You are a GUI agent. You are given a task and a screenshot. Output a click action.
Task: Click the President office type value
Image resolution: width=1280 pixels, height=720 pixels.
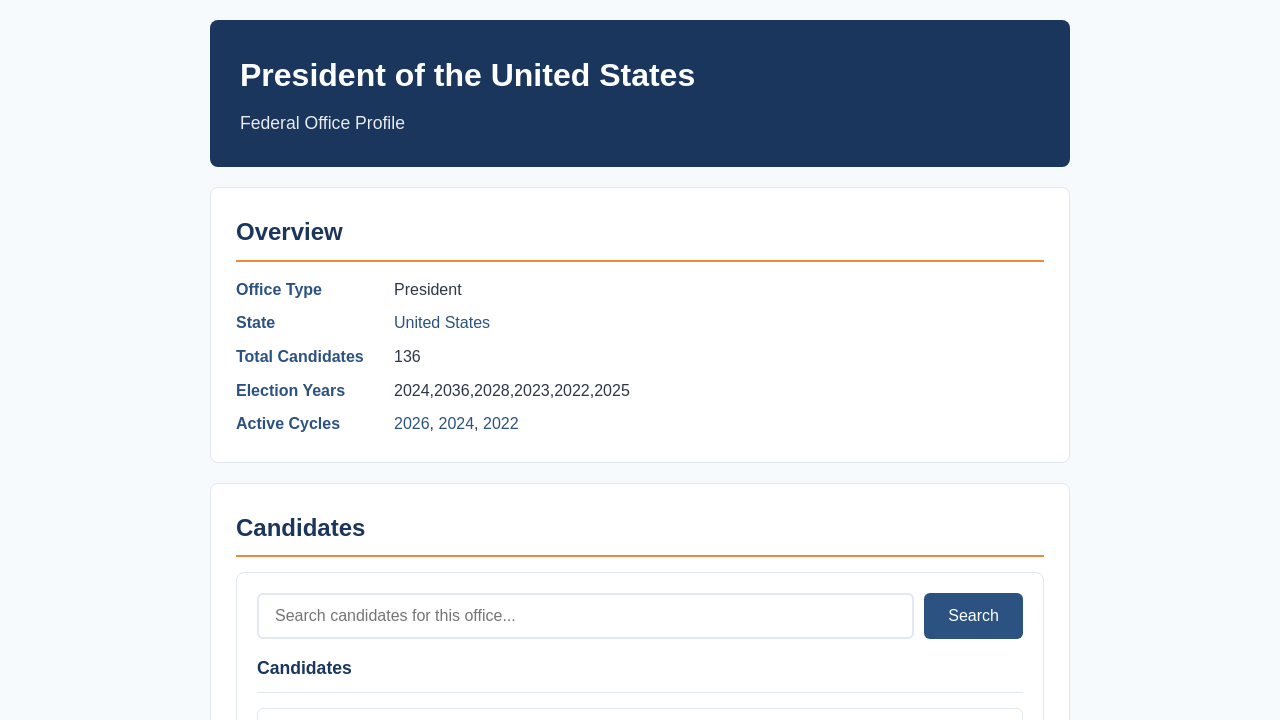428,290
